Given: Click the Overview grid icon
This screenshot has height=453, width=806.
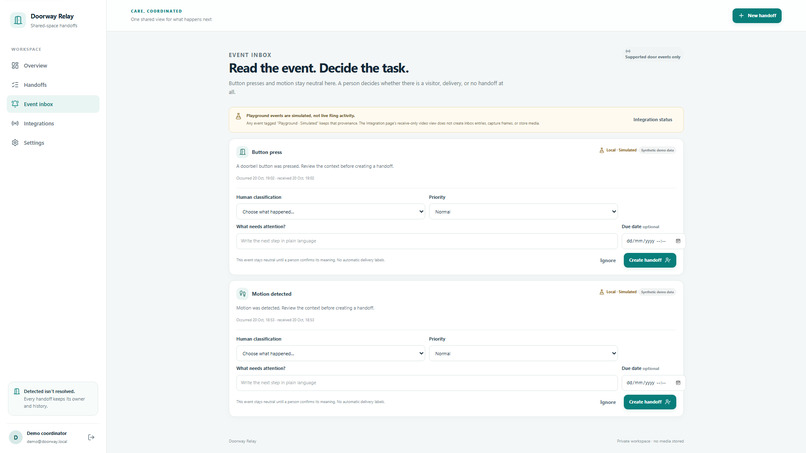Looking at the screenshot, I should 15,66.
